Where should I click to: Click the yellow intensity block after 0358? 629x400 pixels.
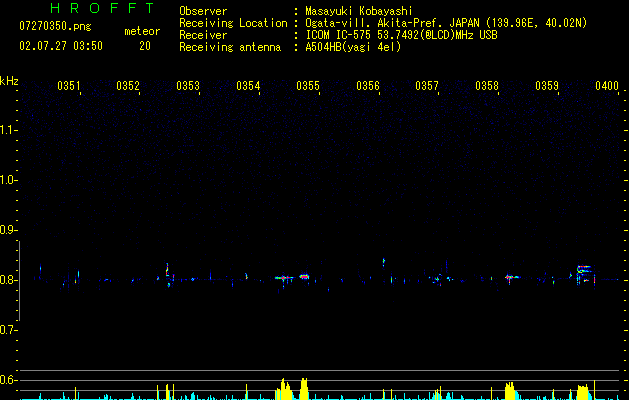(x=509, y=391)
